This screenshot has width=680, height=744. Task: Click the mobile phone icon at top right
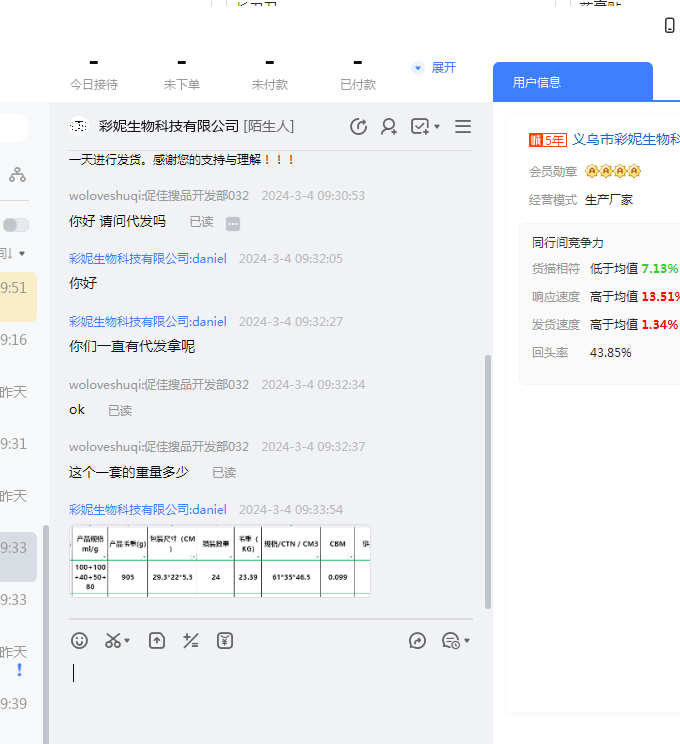pos(669,25)
